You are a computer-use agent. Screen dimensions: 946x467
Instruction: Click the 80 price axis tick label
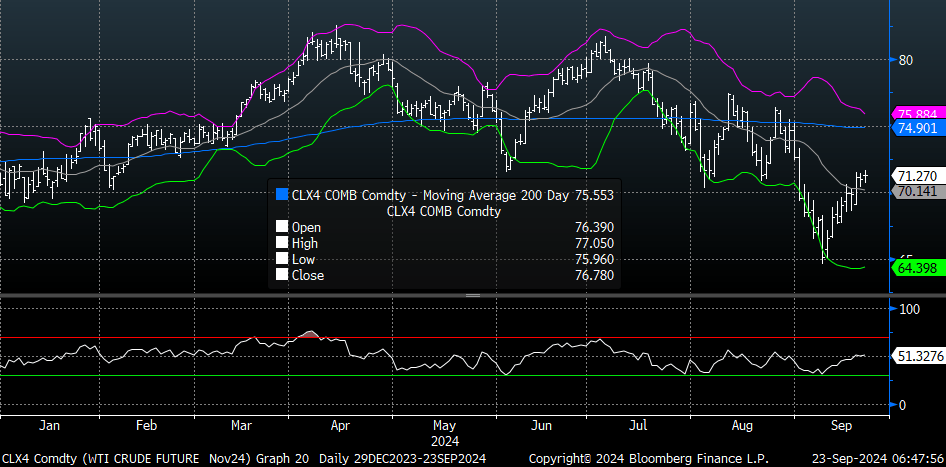point(905,60)
